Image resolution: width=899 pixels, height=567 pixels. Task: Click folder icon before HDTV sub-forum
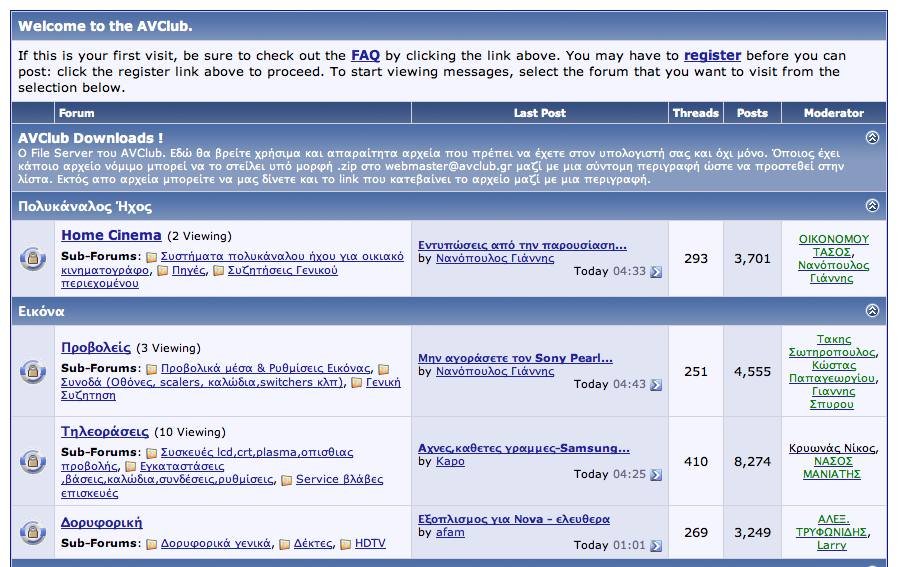[x=346, y=544]
